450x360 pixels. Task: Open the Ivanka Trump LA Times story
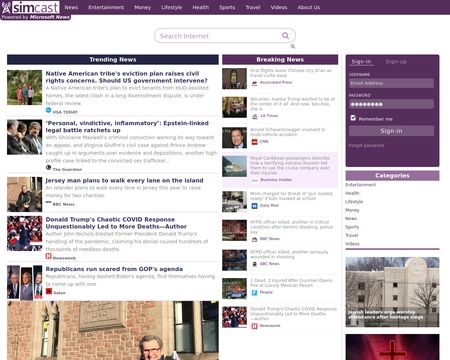(292, 104)
